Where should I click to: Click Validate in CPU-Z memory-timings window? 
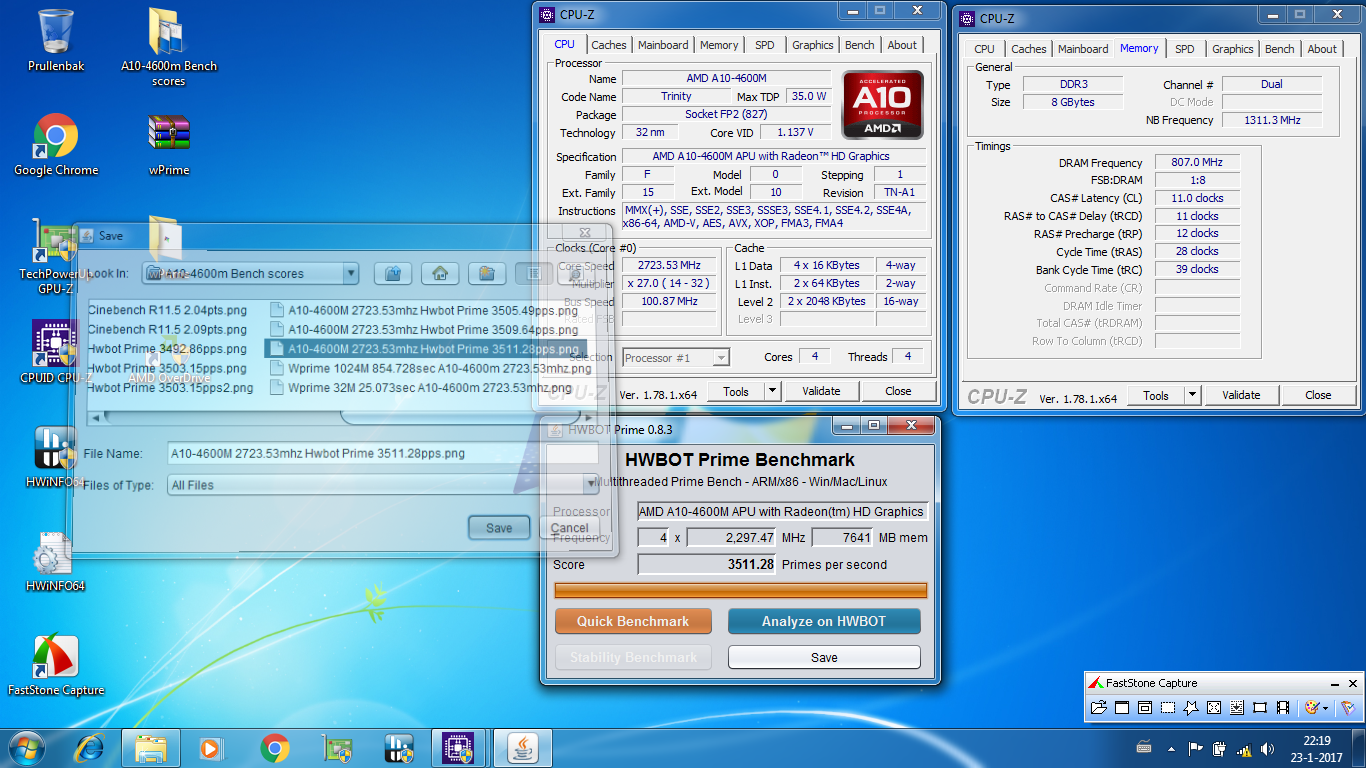coord(1241,395)
